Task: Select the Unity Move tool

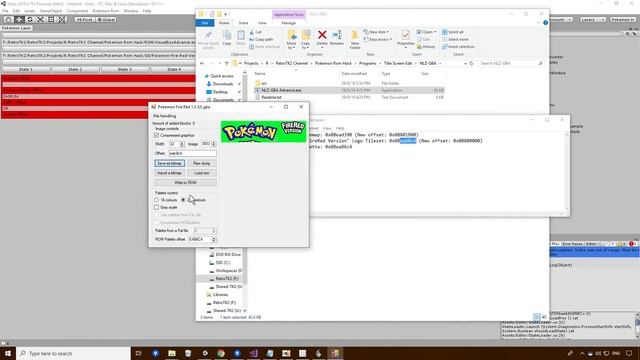Action: pyautogui.click(x=19, y=20)
